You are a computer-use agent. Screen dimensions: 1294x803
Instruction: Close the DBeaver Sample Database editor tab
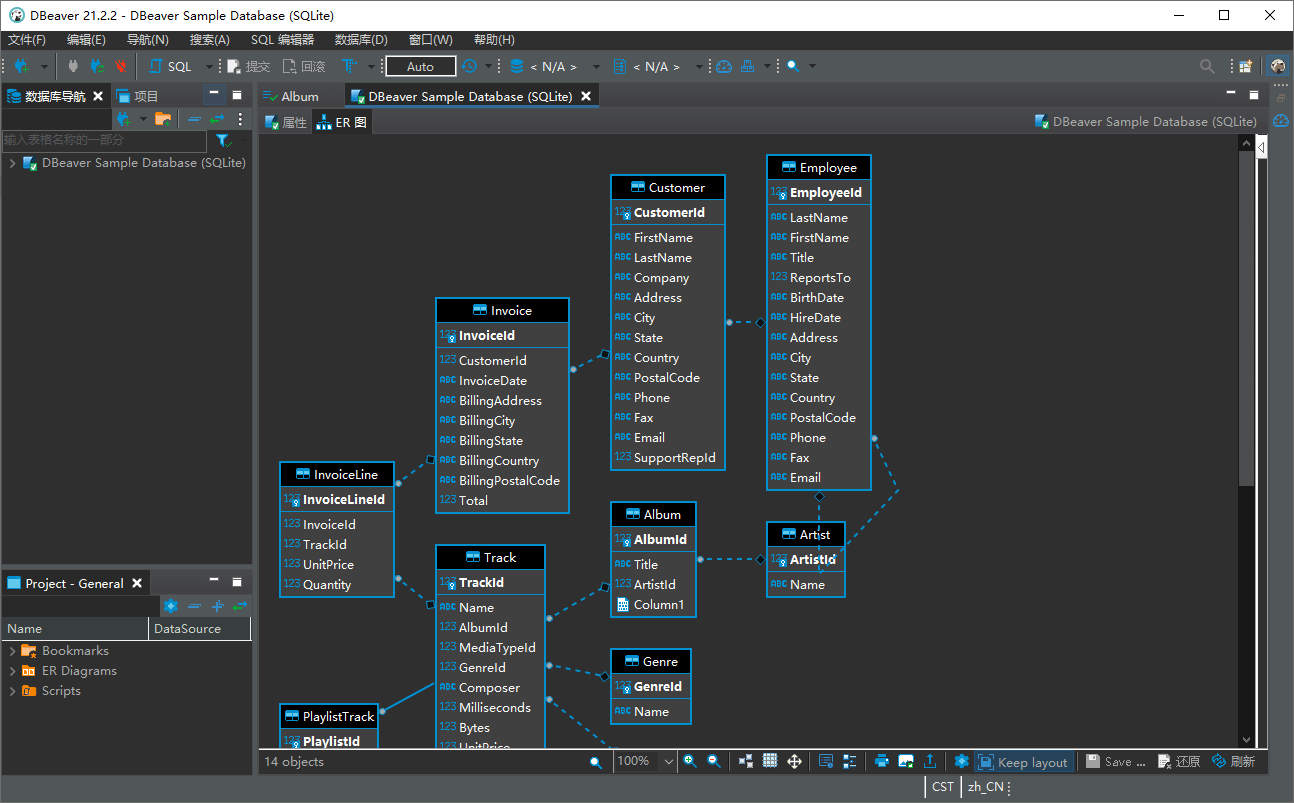pyautogui.click(x=587, y=96)
